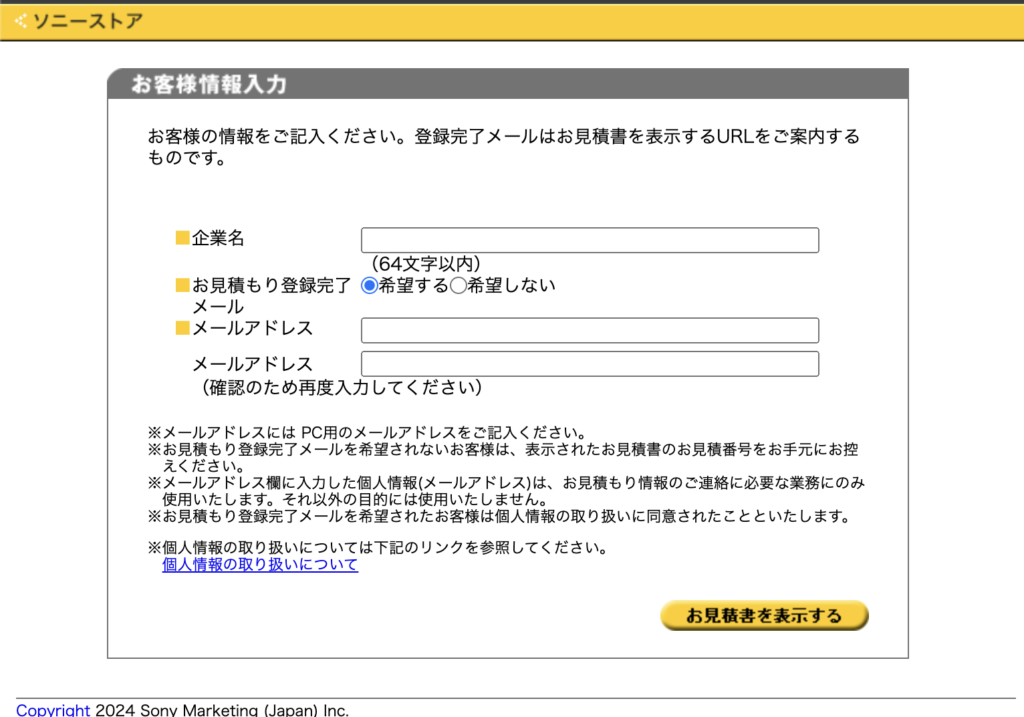The width and height of the screenshot is (1024, 717).
Task: Open the 個人情報の取り扱いについて link
Action: coord(260,565)
